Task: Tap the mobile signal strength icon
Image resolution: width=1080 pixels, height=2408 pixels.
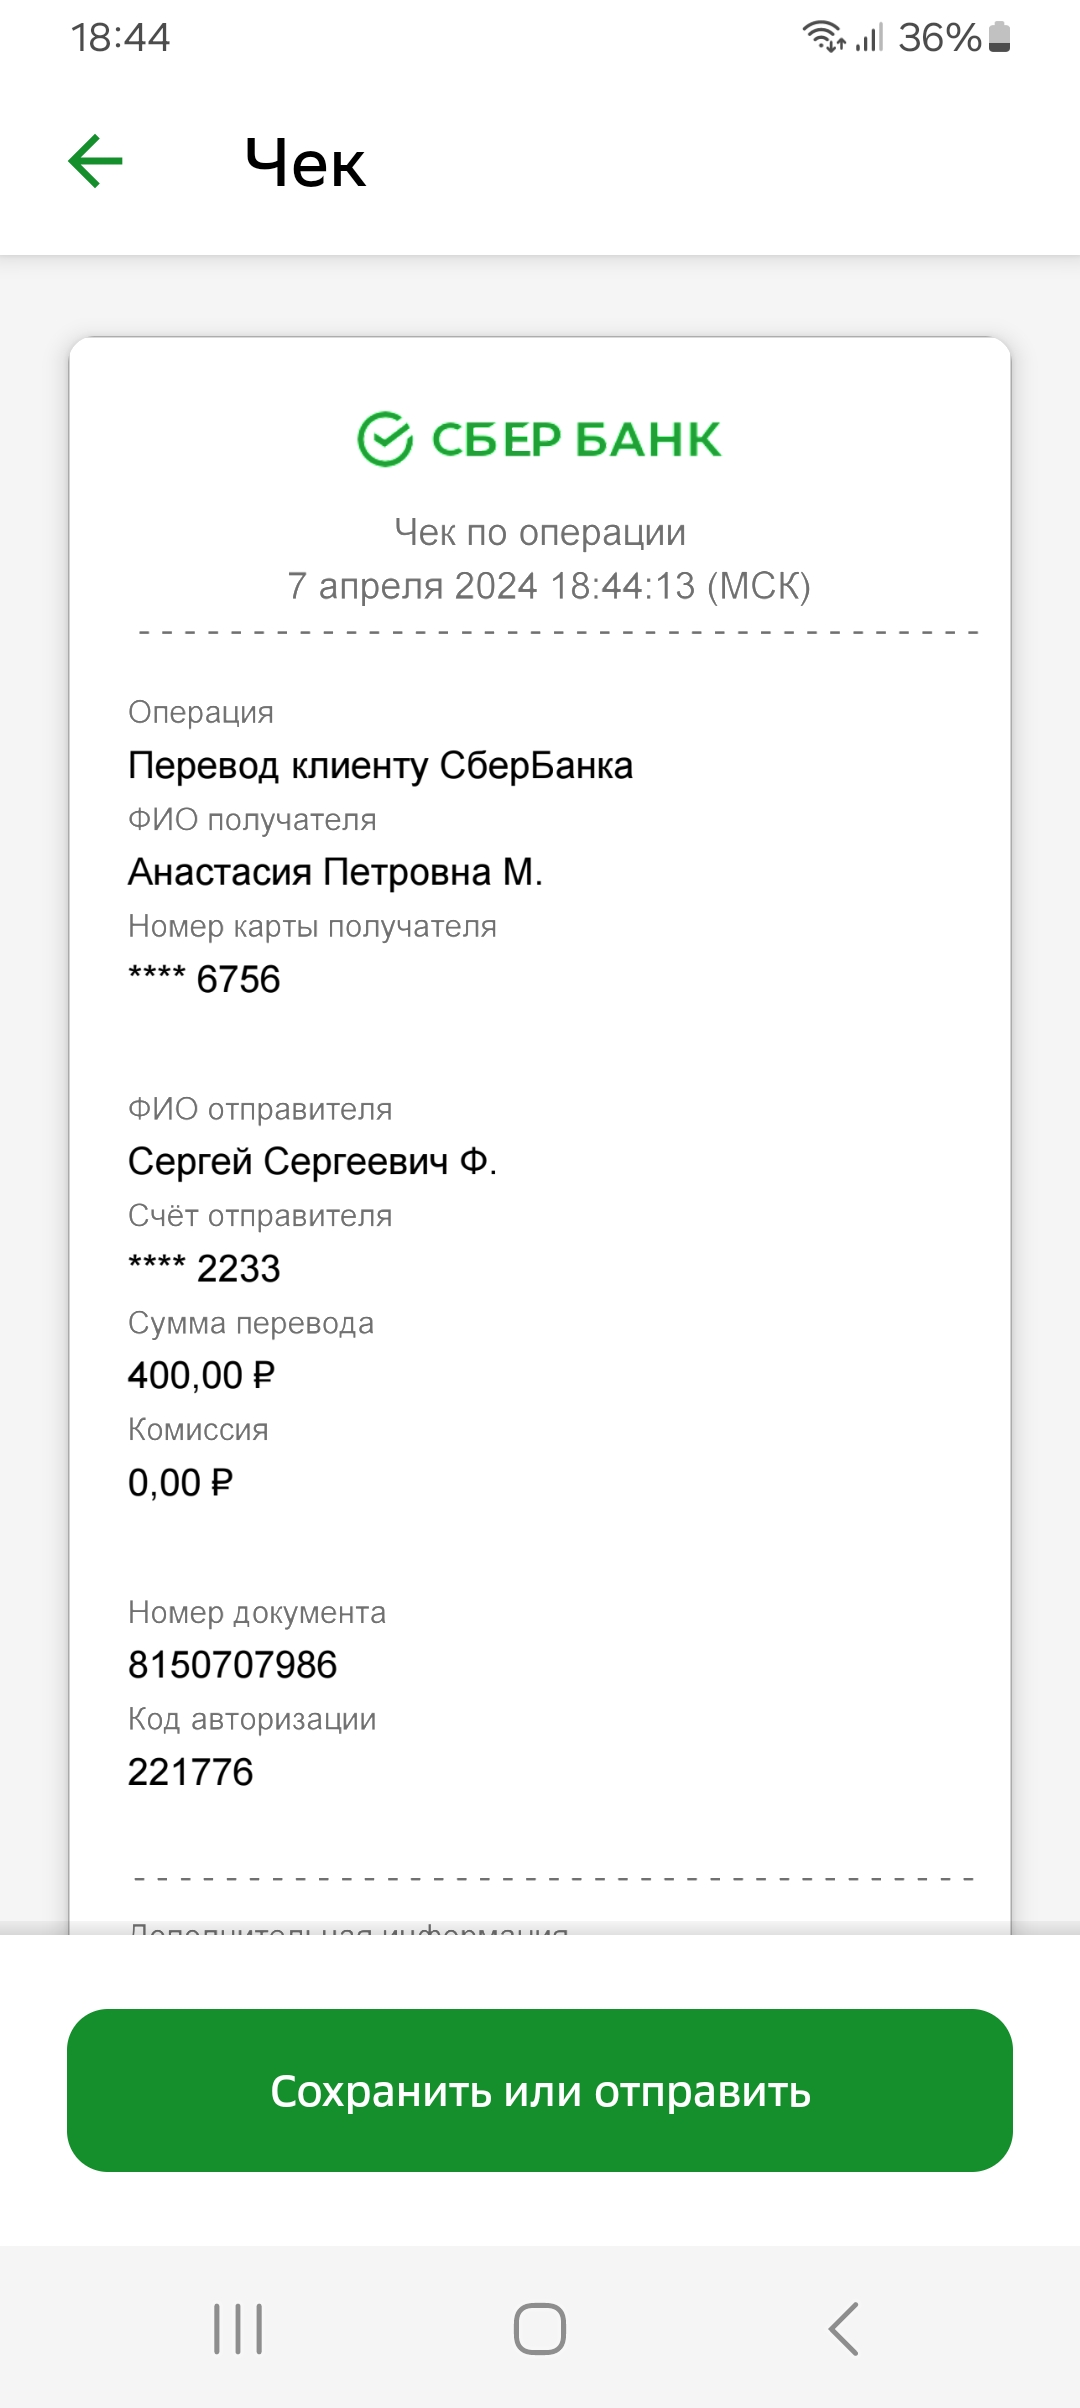Action: [x=869, y=37]
